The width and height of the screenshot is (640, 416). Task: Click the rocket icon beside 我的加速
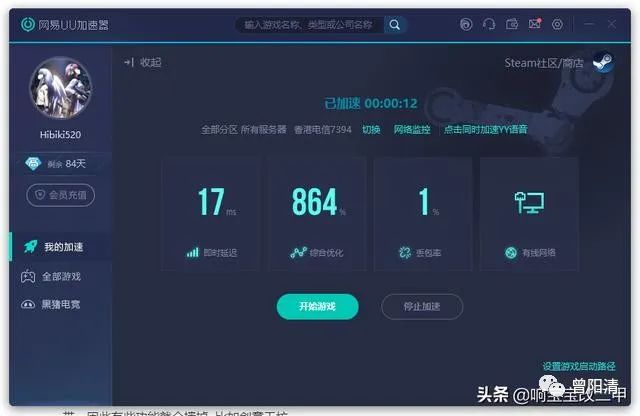(x=31, y=246)
